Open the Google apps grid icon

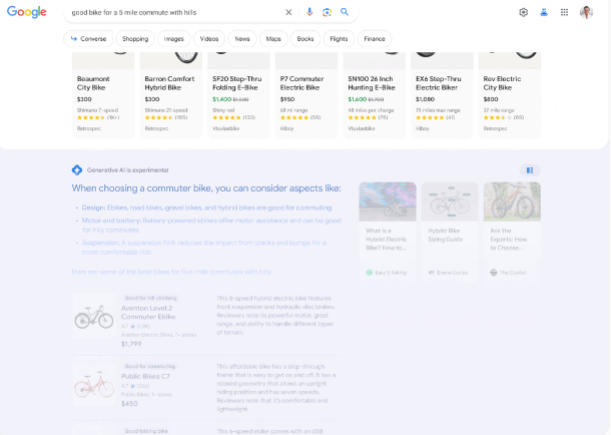tap(564, 12)
